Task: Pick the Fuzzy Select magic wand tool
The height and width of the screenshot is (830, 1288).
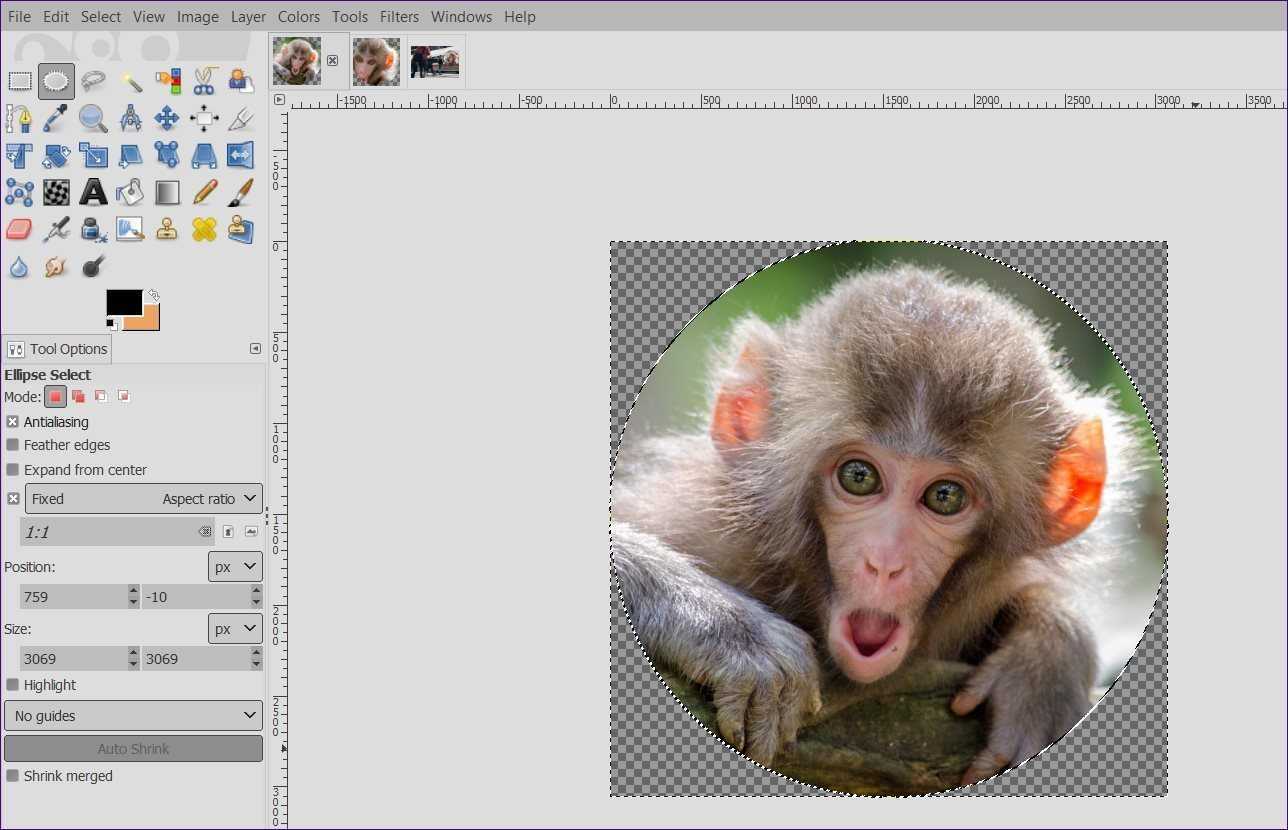Action: point(131,81)
